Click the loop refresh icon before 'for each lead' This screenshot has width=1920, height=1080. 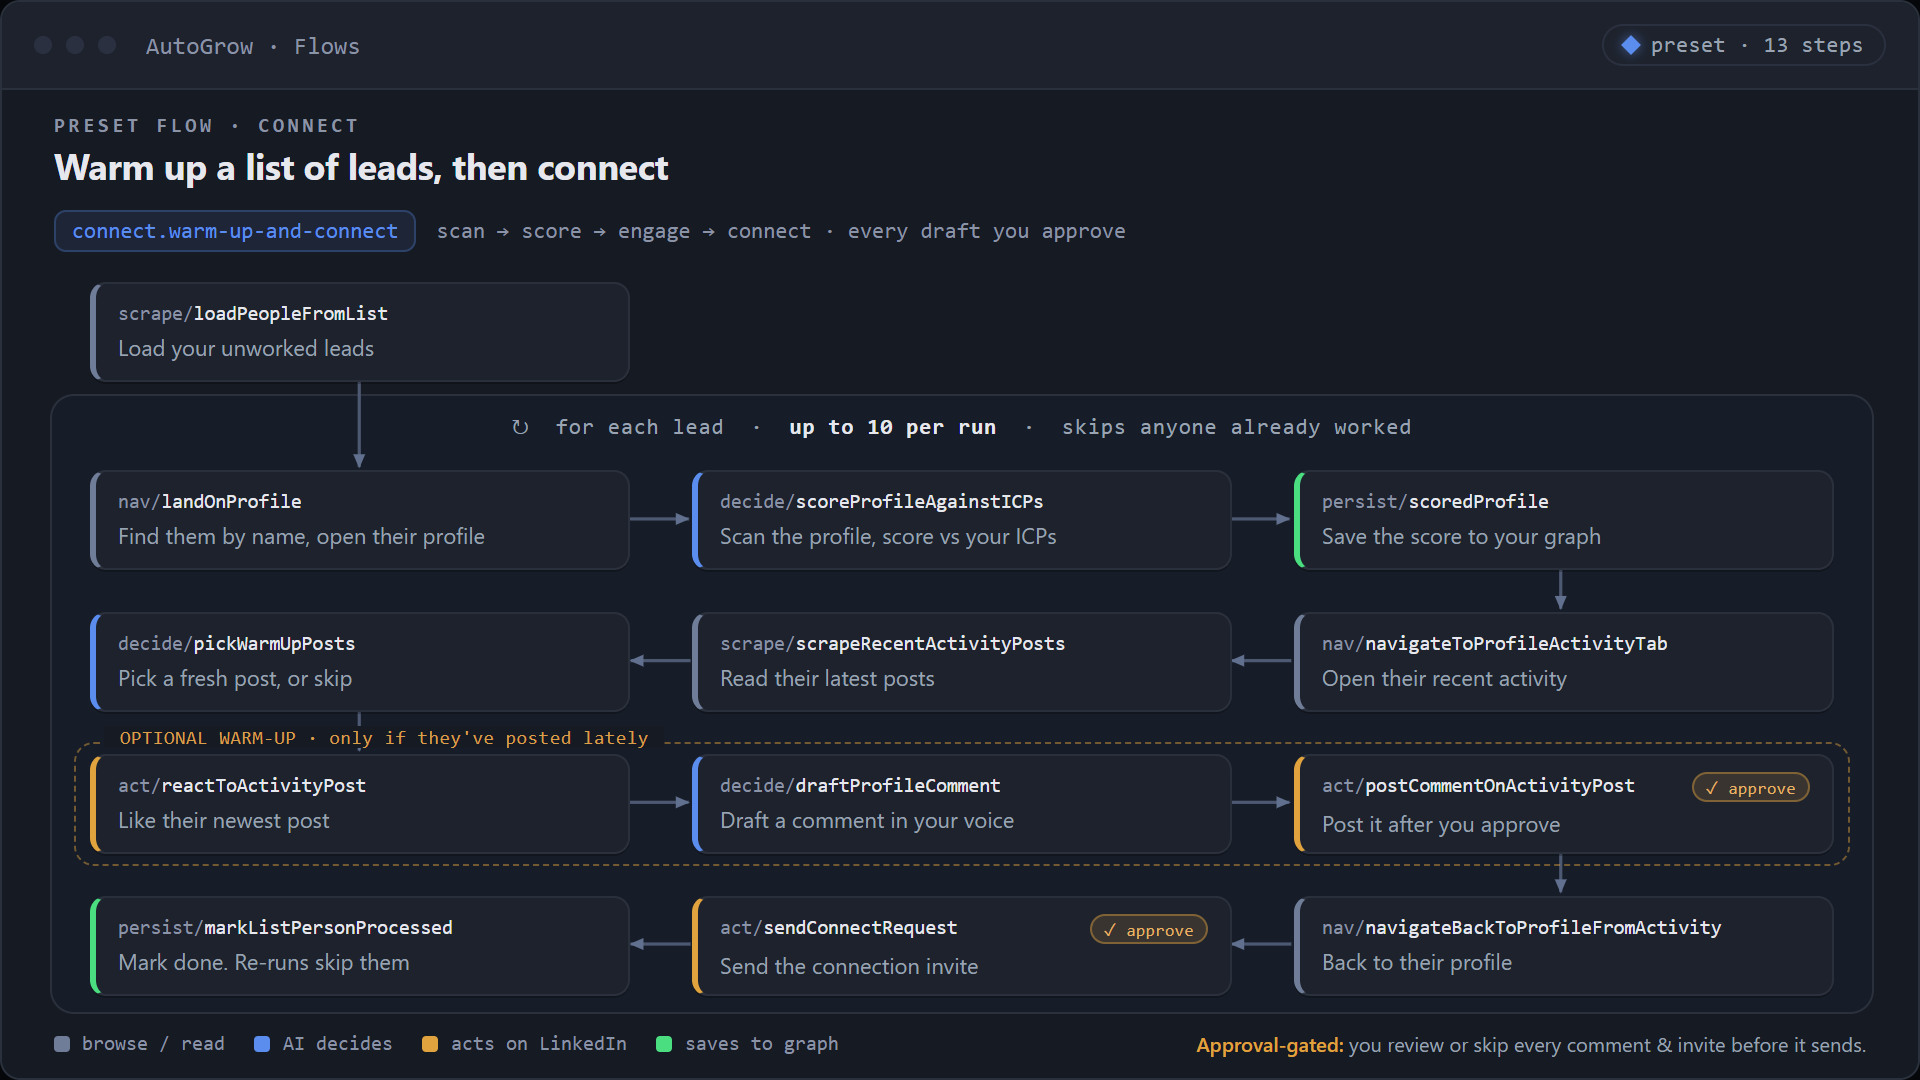tap(520, 427)
